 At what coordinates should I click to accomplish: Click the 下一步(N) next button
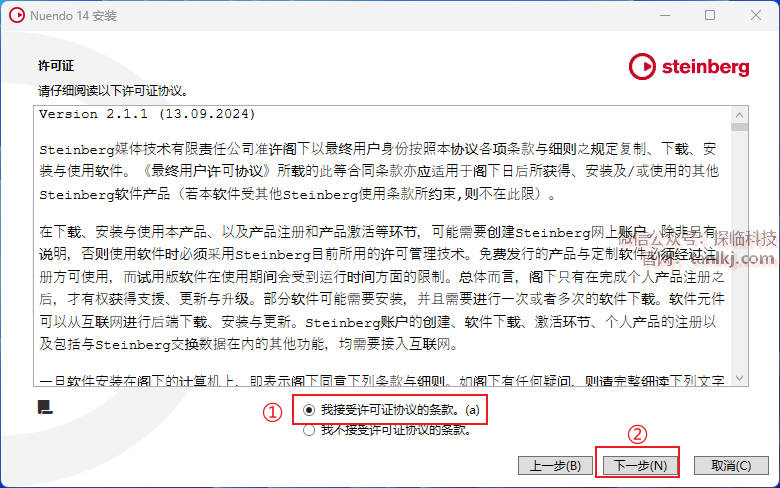point(640,466)
